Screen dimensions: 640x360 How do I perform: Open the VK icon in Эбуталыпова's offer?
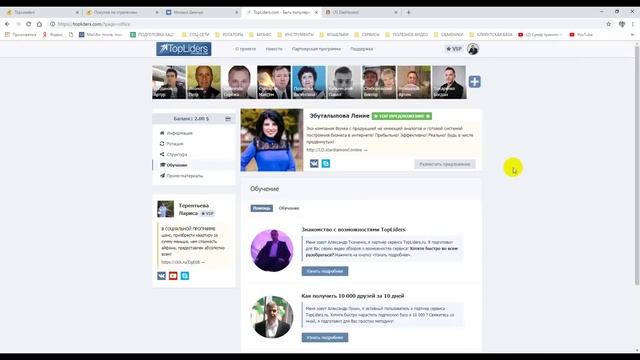314,164
